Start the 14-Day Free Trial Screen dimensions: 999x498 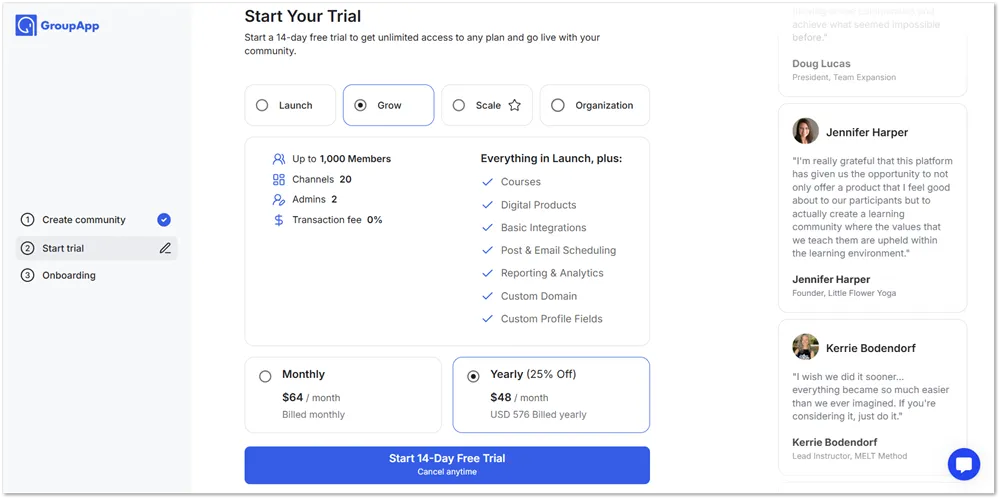447,465
